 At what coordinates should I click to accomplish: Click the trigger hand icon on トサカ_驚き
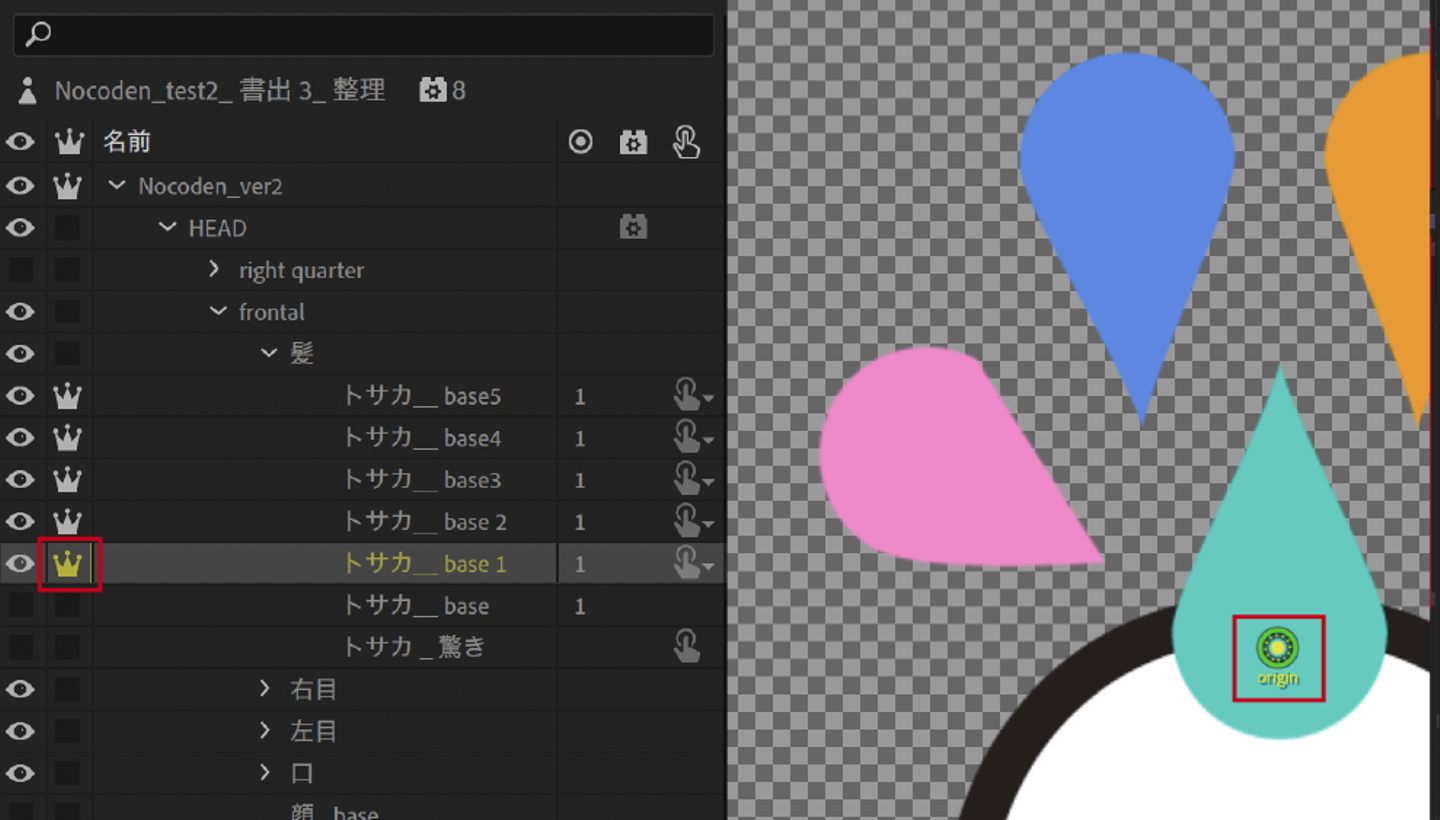pos(686,647)
